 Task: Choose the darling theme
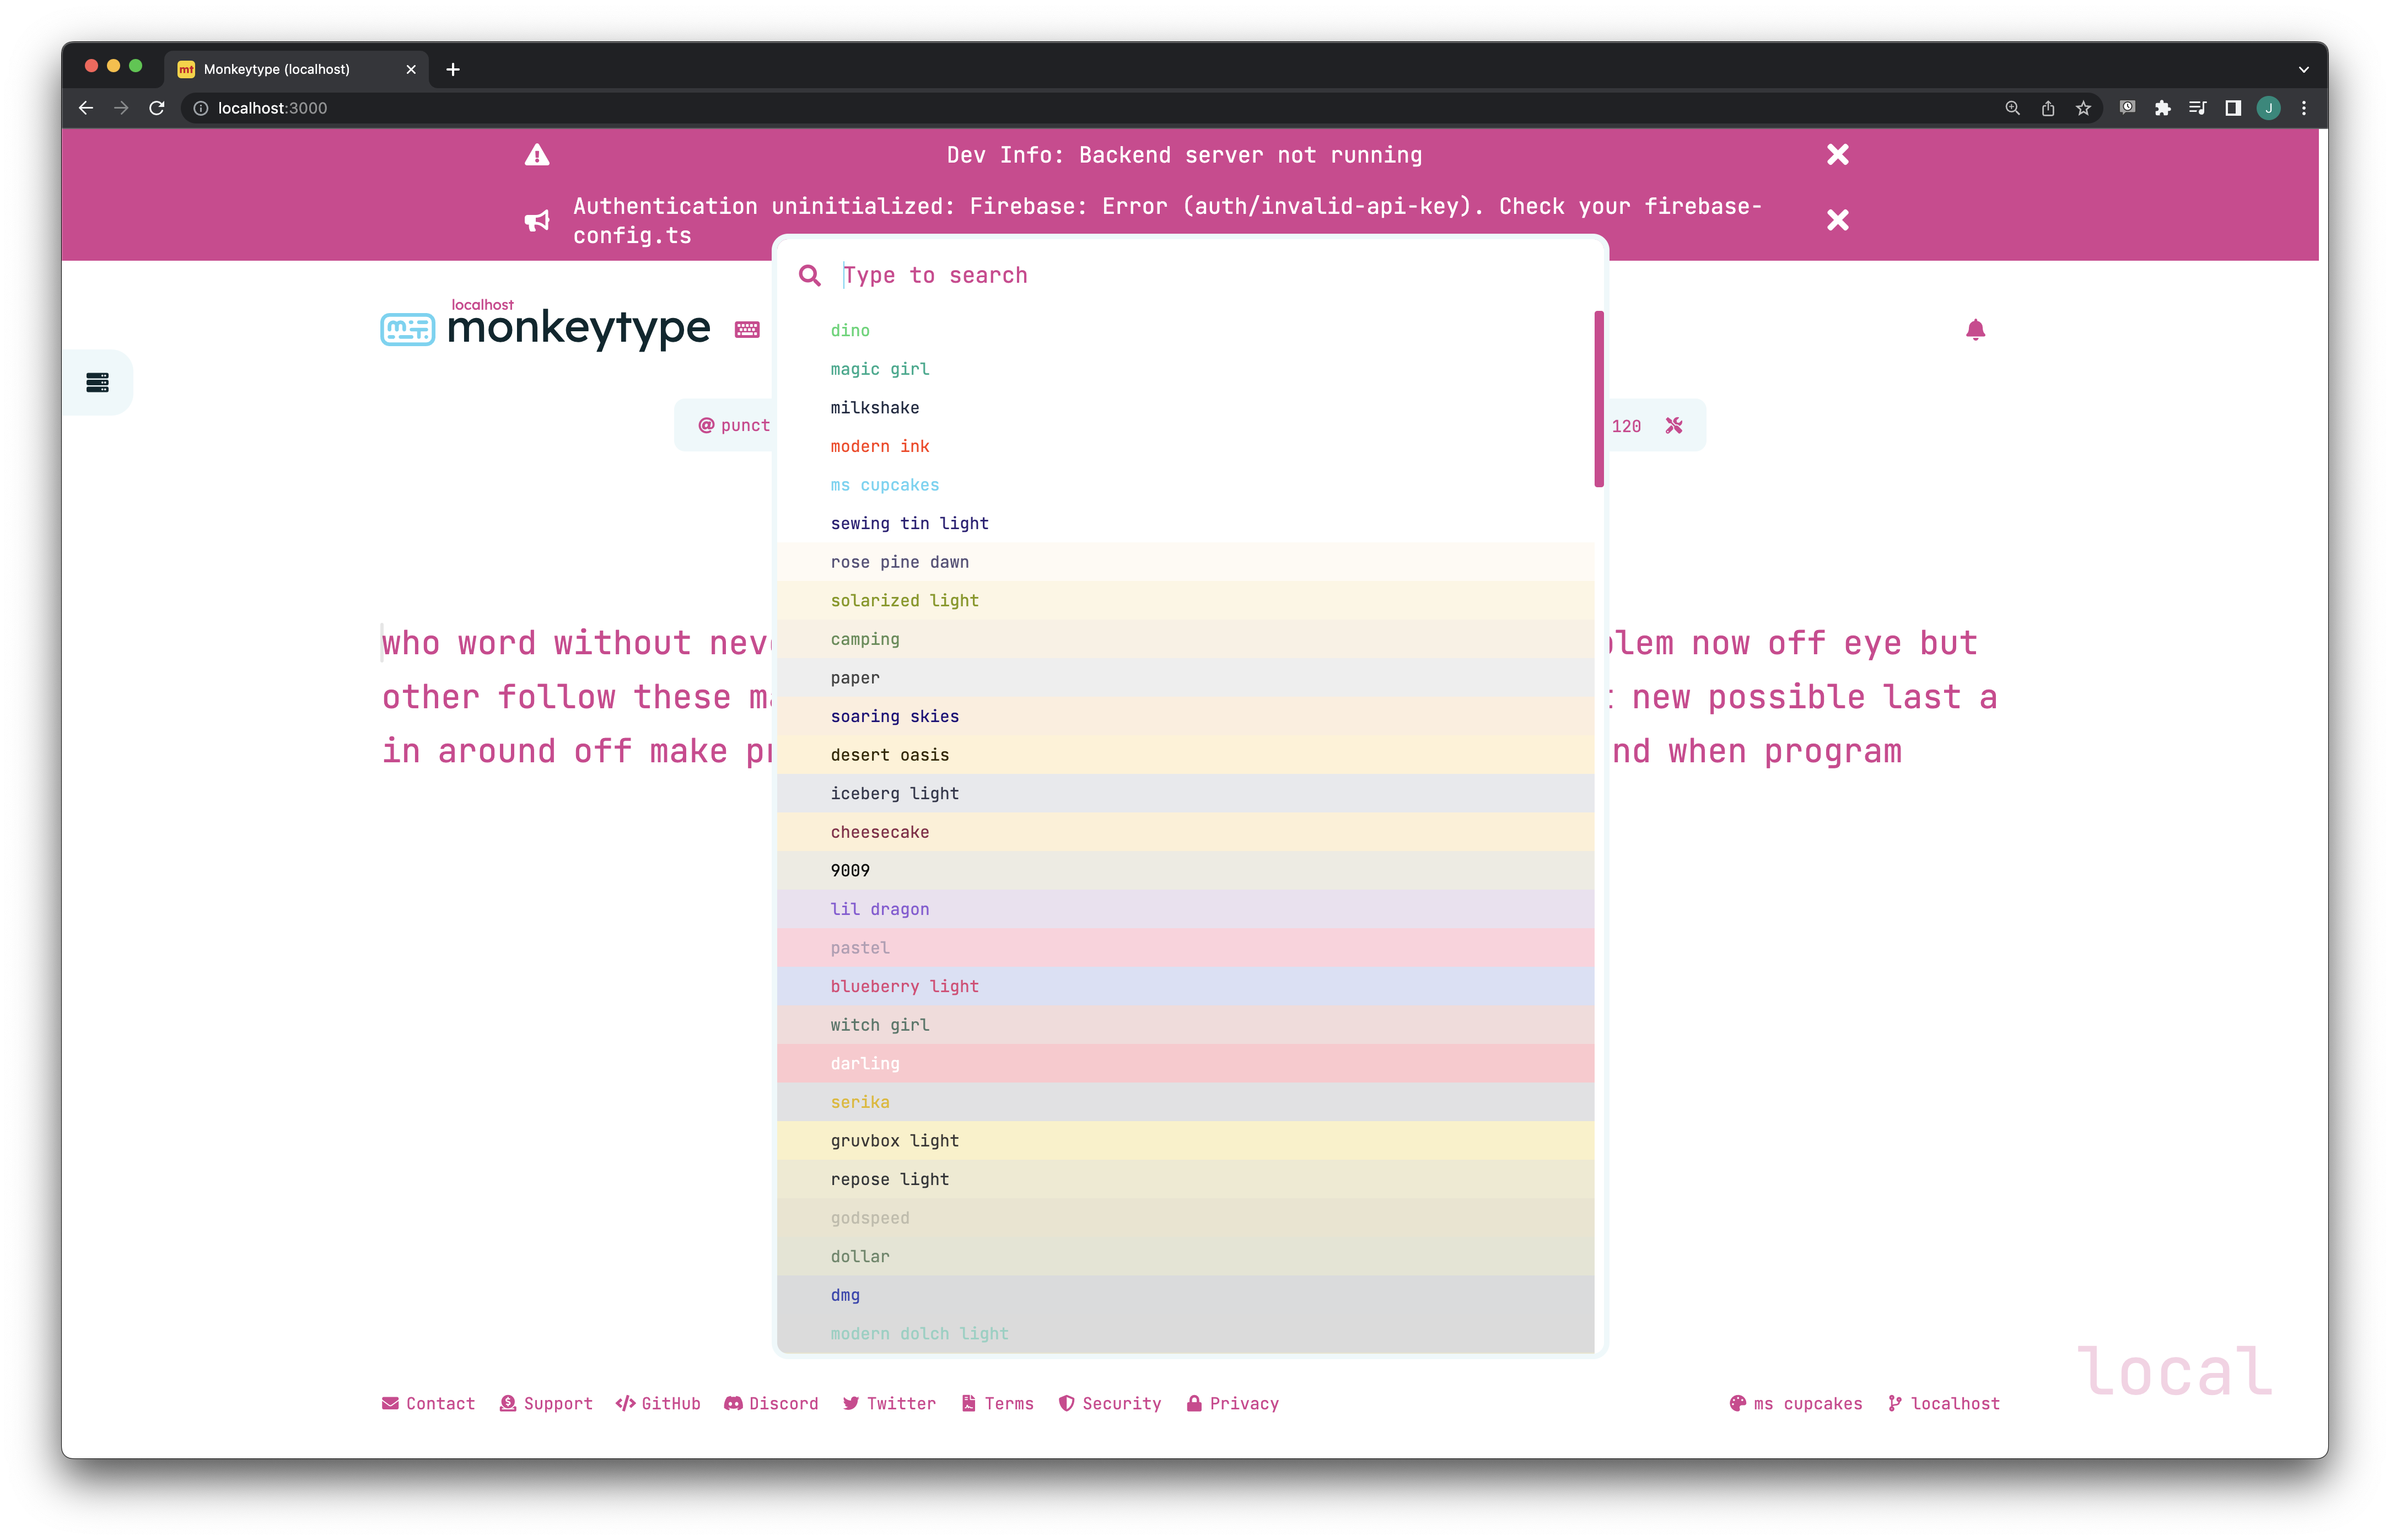(x=1186, y=1064)
